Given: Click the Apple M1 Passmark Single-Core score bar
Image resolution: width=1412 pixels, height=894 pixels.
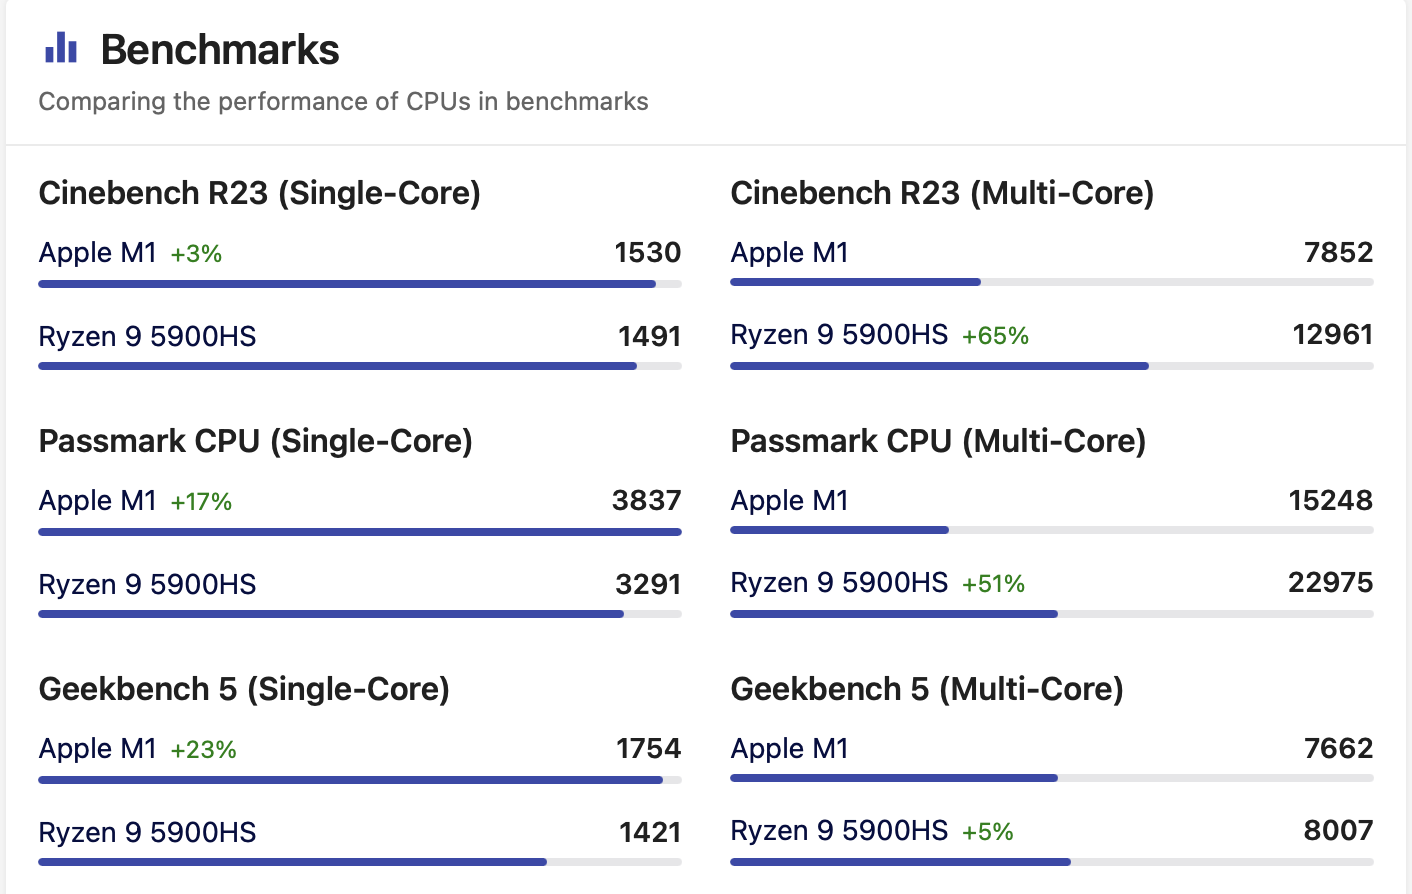Looking at the screenshot, I should (360, 532).
